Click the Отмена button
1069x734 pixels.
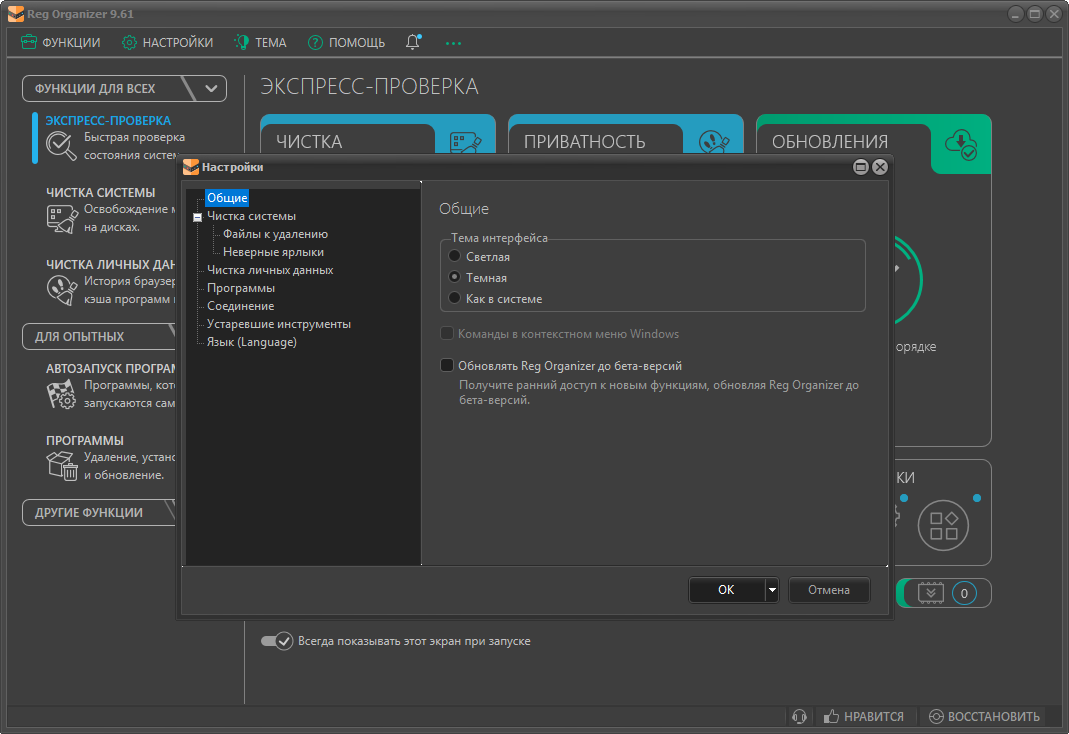pyautogui.click(x=829, y=590)
